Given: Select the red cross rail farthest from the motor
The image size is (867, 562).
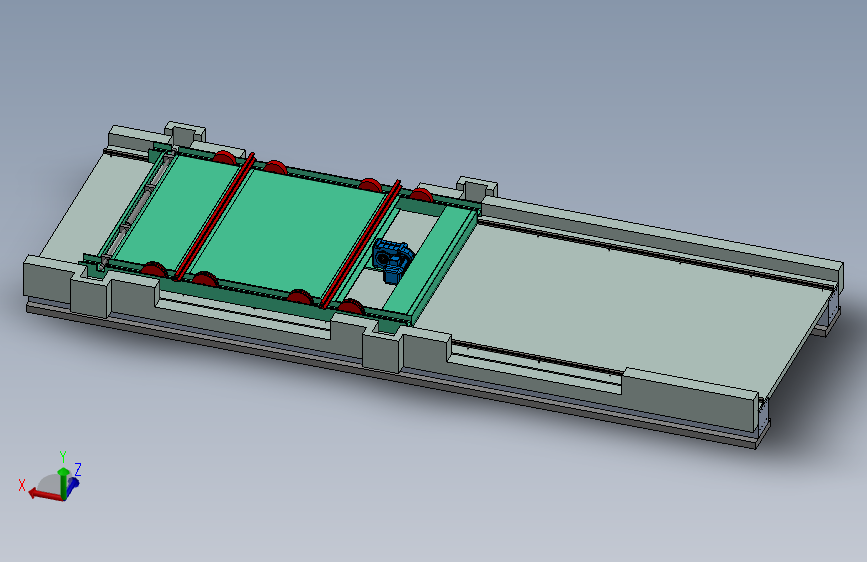Looking at the screenshot, I should 215,215.
